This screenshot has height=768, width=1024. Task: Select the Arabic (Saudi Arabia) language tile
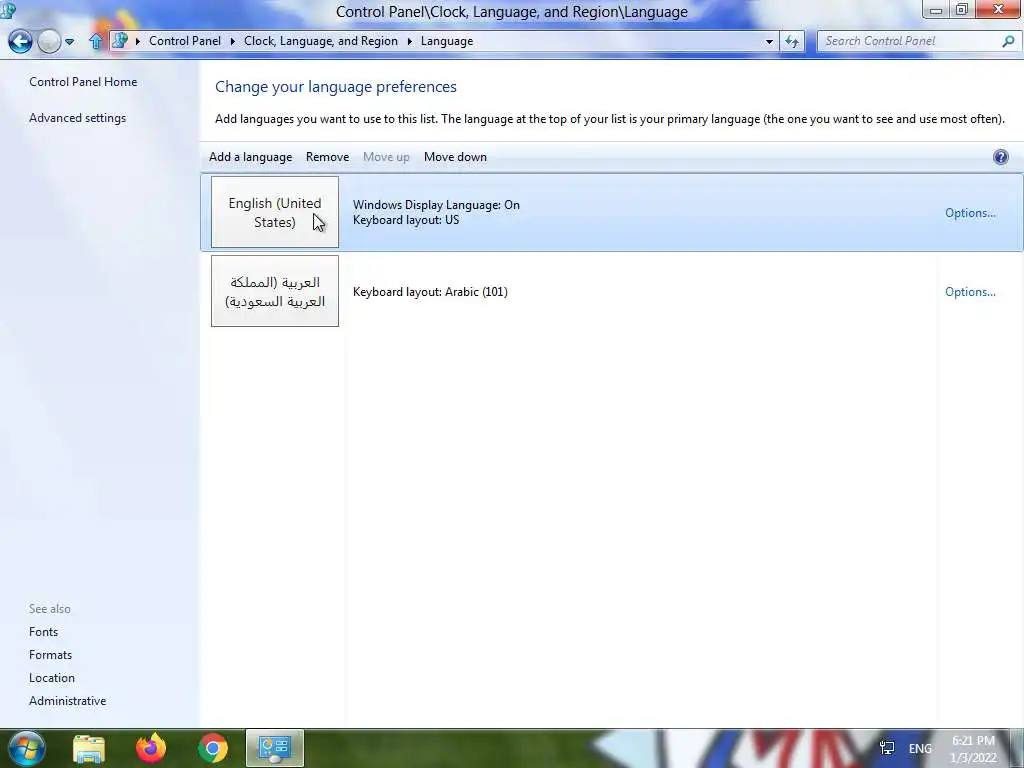click(x=275, y=291)
